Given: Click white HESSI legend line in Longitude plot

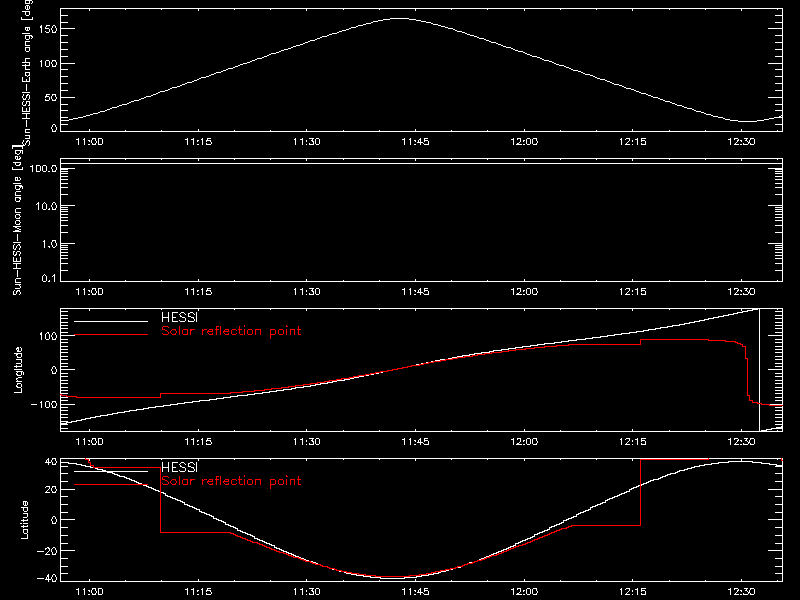Looking at the screenshot, I should click(x=111, y=321).
